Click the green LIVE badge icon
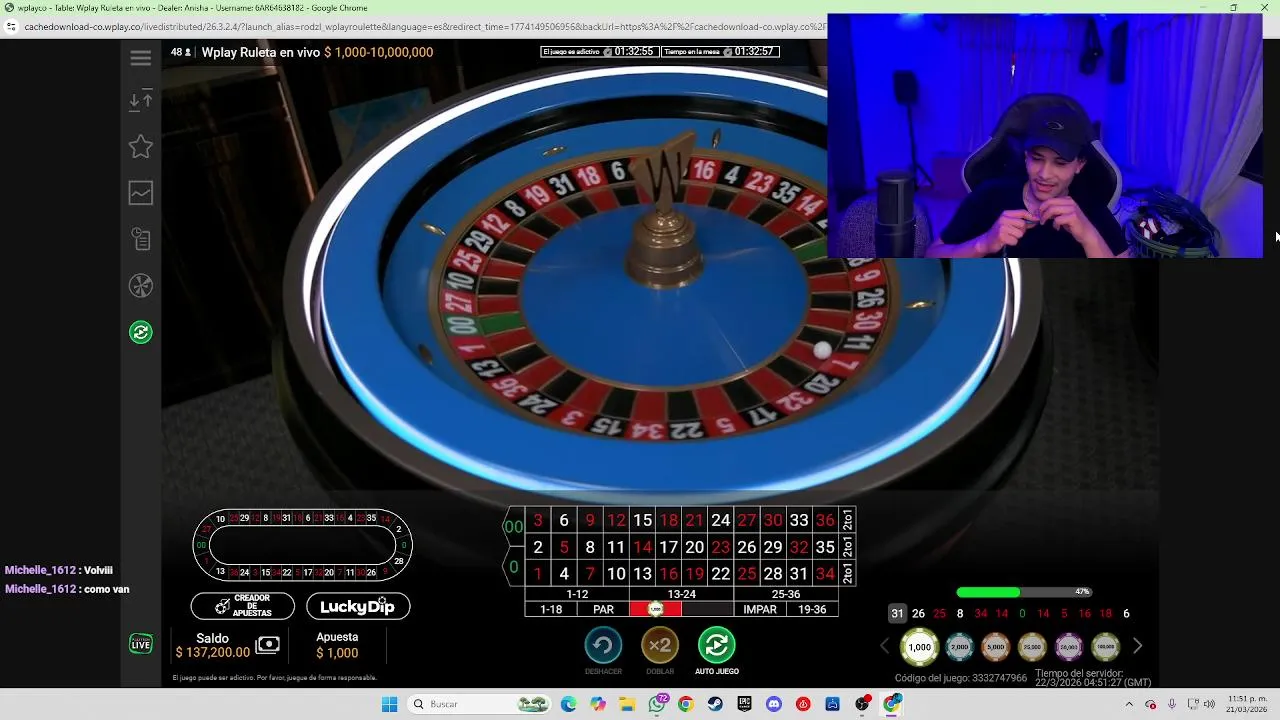The width and height of the screenshot is (1280, 720). (141, 644)
